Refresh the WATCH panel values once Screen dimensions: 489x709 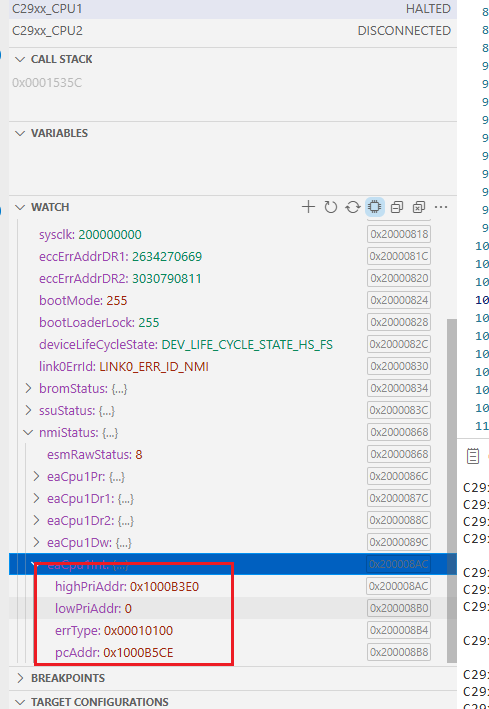tap(331, 207)
